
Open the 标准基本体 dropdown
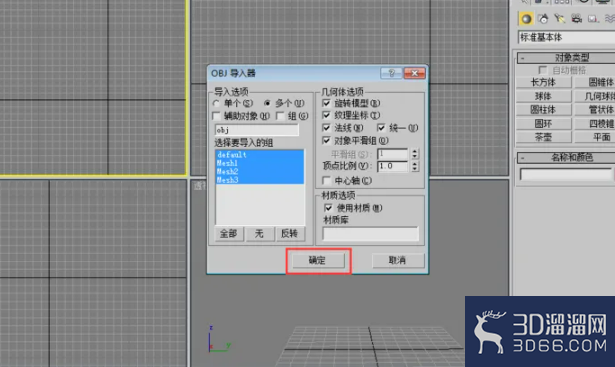click(x=566, y=37)
